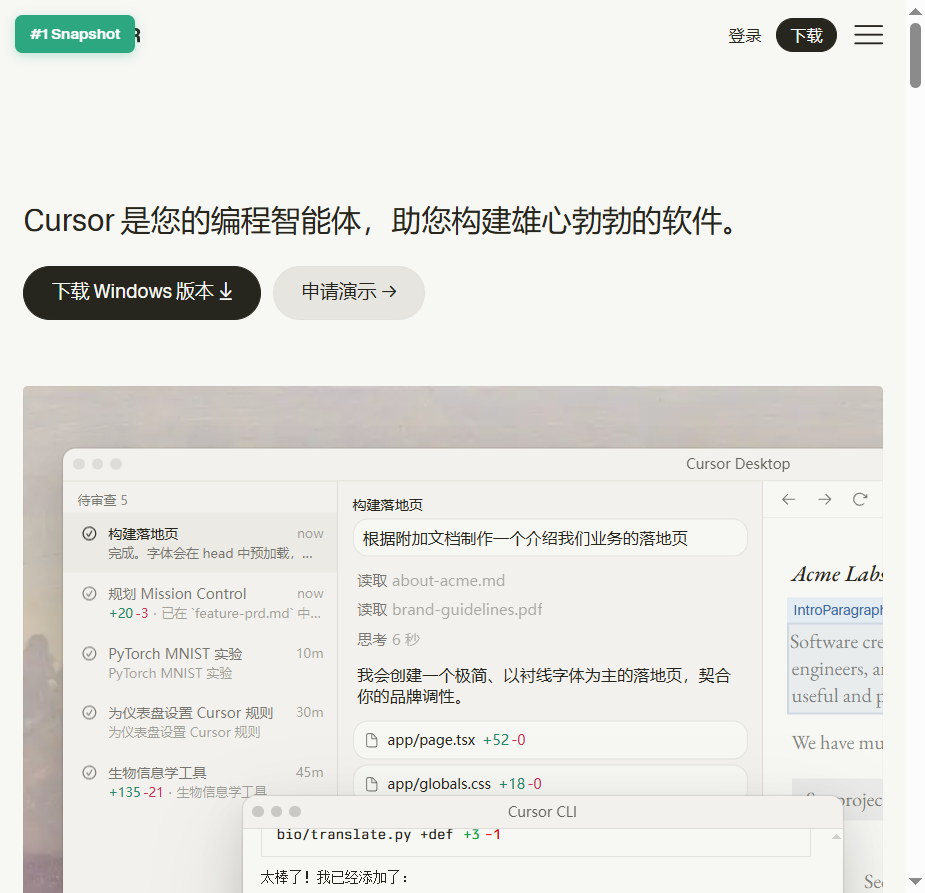925x893 pixels.
Task: Click check icon beside 规划 Mission Control
Action: (x=89, y=593)
